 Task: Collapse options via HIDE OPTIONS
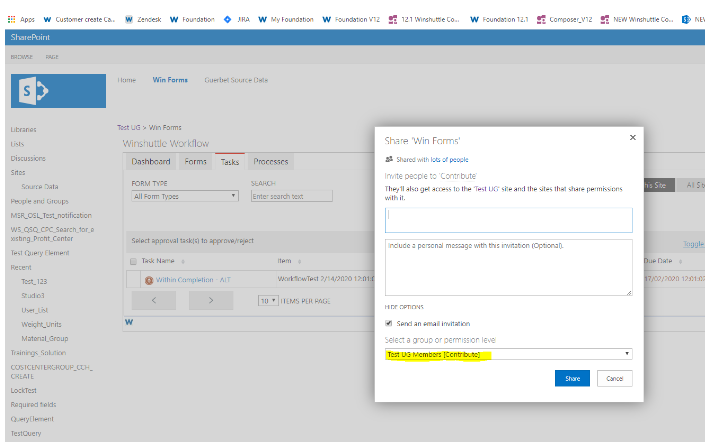tap(404, 307)
